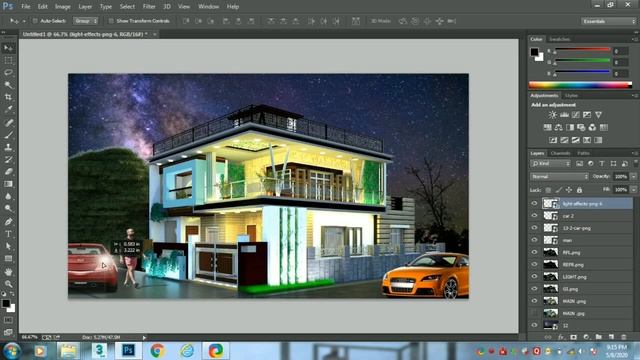Select the History Brush tool
The image size is (640, 360).
(8, 159)
